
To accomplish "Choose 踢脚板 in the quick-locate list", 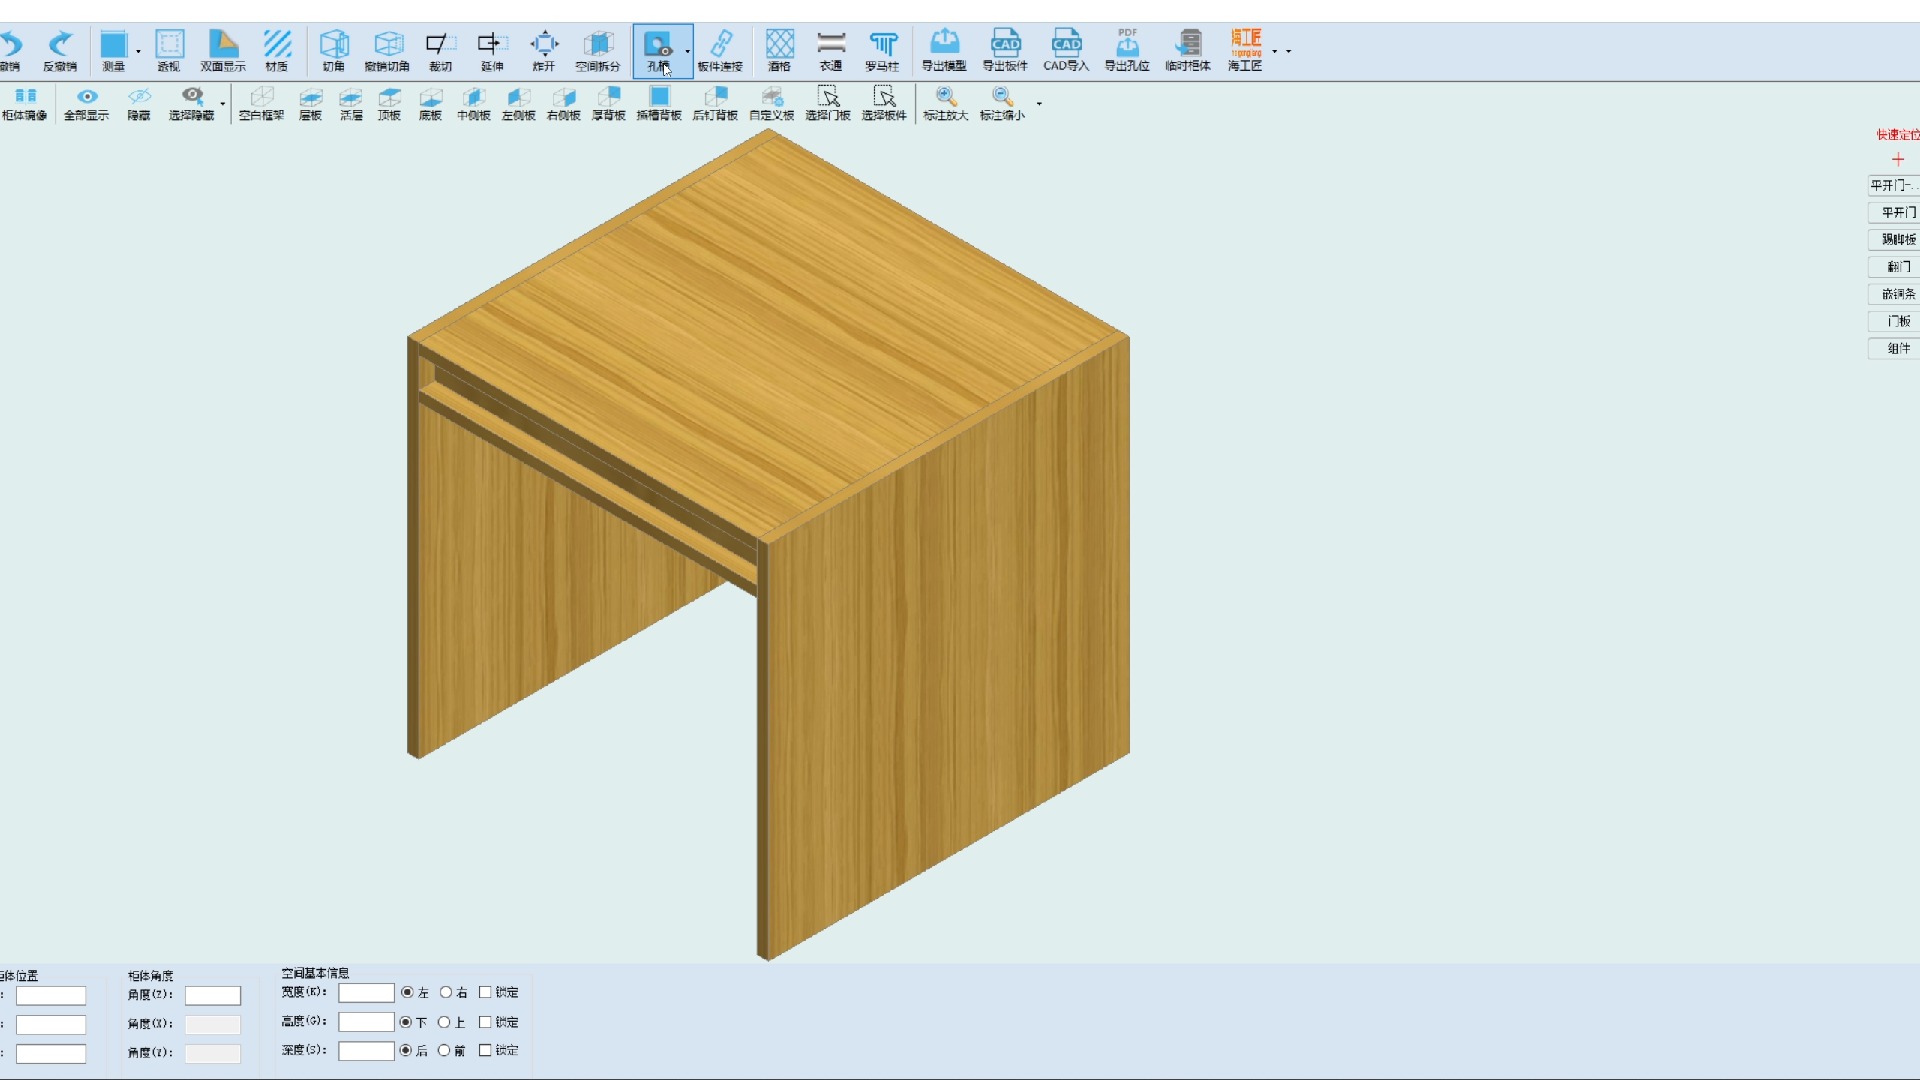I will click(1897, 239).
